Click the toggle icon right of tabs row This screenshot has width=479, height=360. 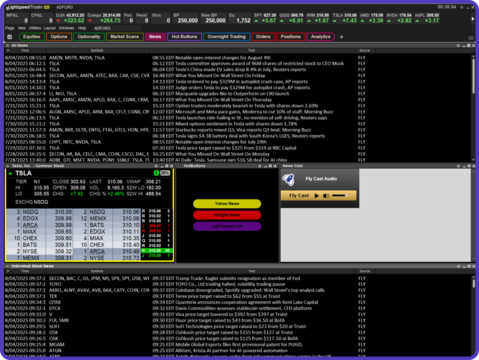(471, 37)
